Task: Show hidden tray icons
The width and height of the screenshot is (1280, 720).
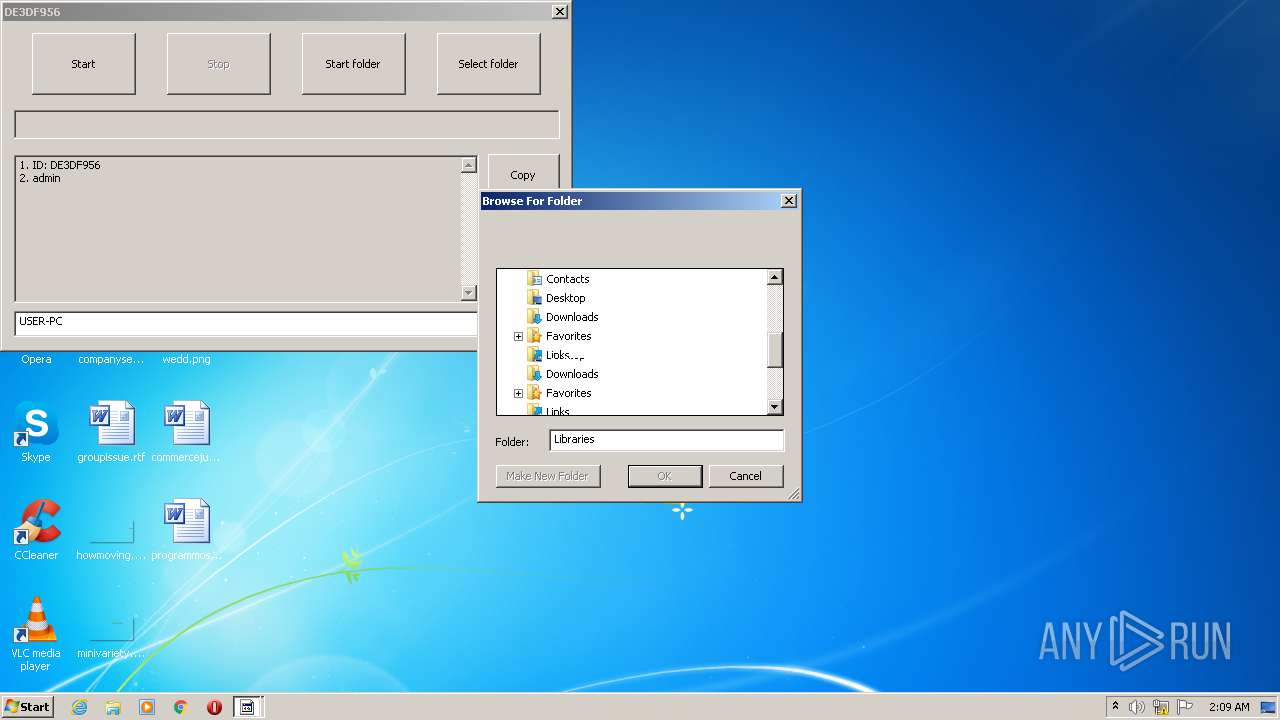Action: click(x=1115, y=706)
